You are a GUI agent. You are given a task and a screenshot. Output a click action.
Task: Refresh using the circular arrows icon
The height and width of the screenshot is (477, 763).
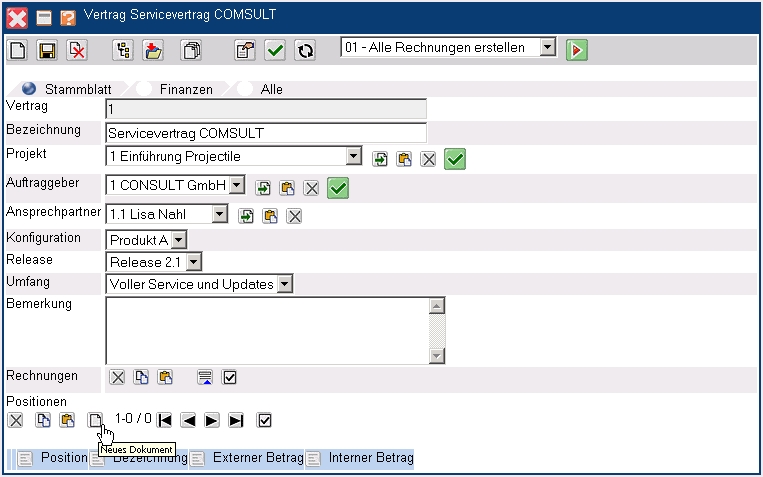(305, 50)
